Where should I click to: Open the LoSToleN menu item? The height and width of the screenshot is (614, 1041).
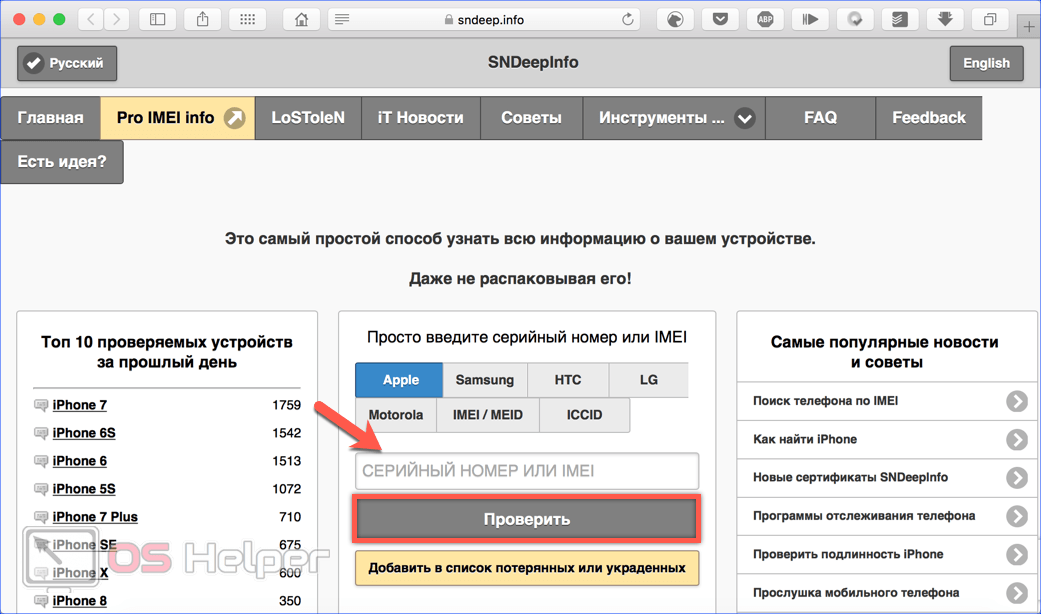tap(308, 117)
